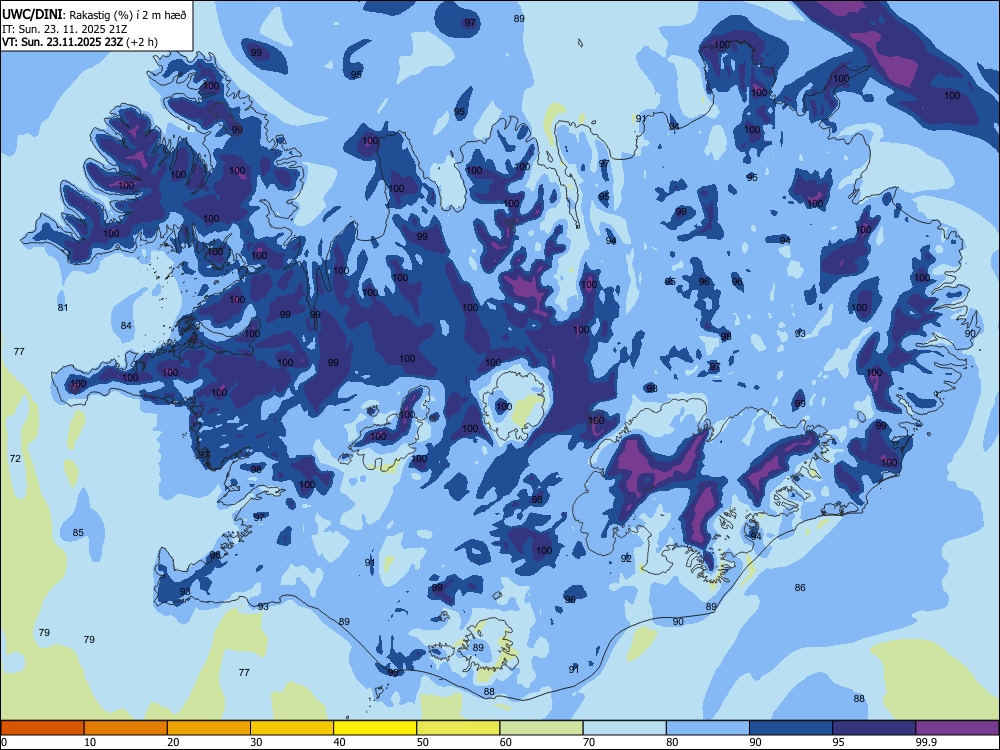Select the 'IT: Sun. 23. 11. 2025 21Z' line
The width and height of the screenshot is (1000, 750).
pyautogui.click(x=65, y=29)
